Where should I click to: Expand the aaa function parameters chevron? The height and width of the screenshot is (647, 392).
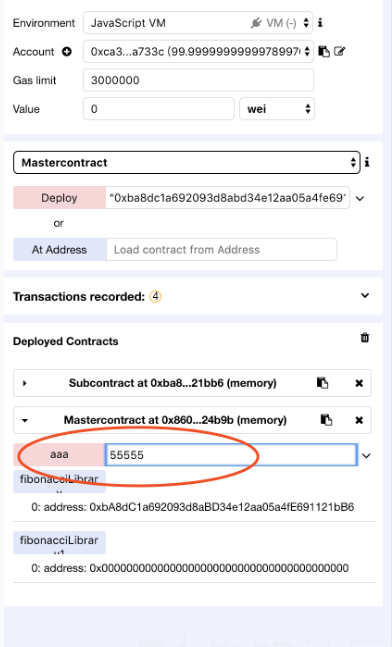click(366, 456)
